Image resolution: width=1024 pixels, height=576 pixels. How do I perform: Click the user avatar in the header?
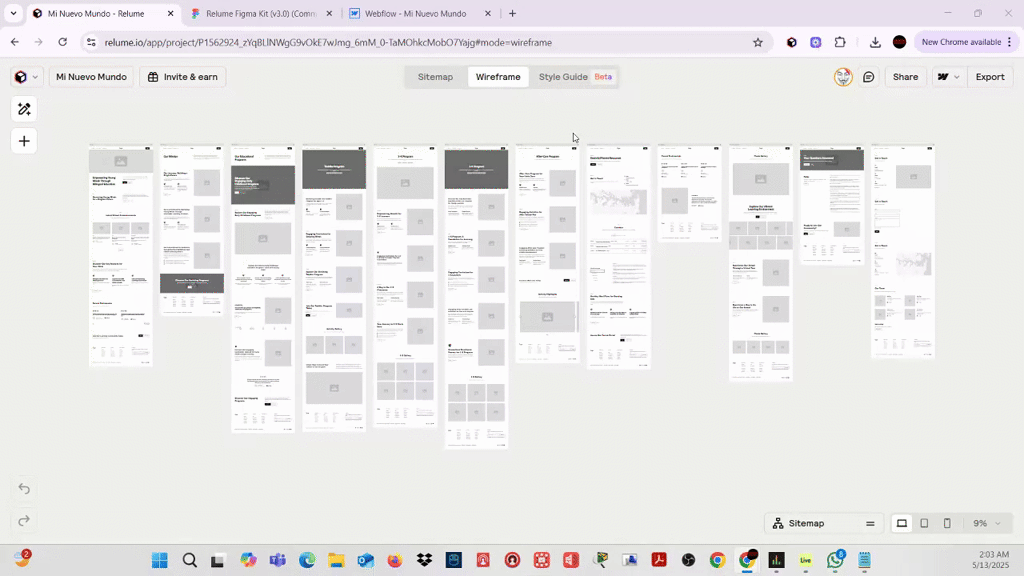(x=843, y=77)
